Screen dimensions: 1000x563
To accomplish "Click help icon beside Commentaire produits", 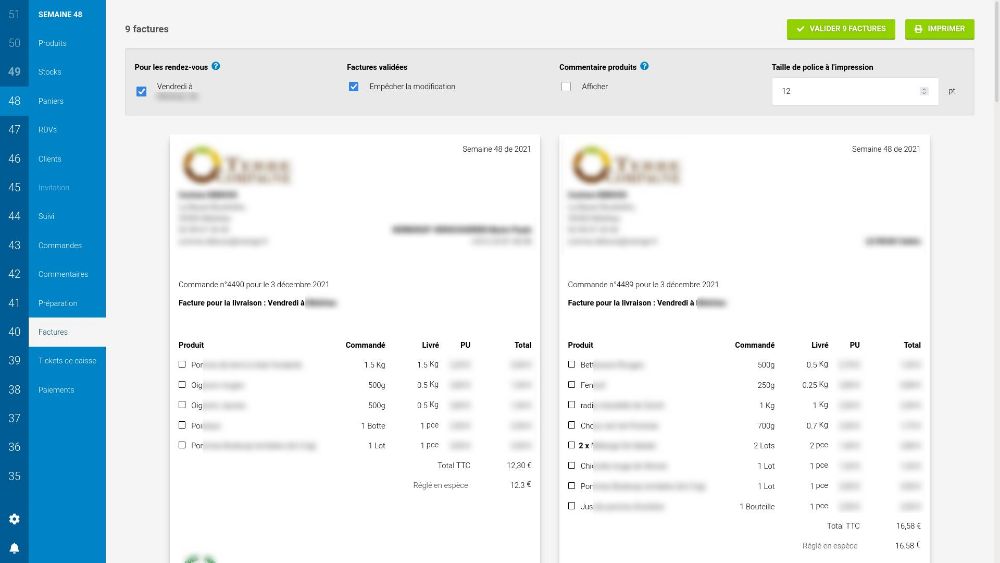I will point(644,66).
